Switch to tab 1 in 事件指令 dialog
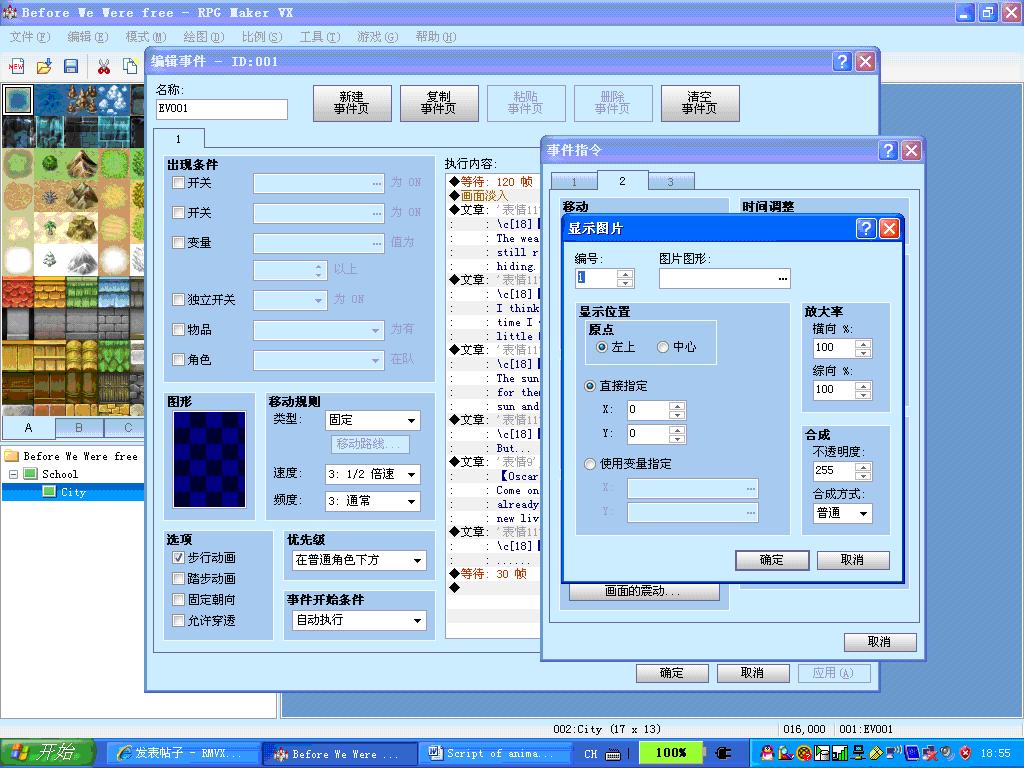The width and height of the screenshot is (1024, 768). coord(574,182)
